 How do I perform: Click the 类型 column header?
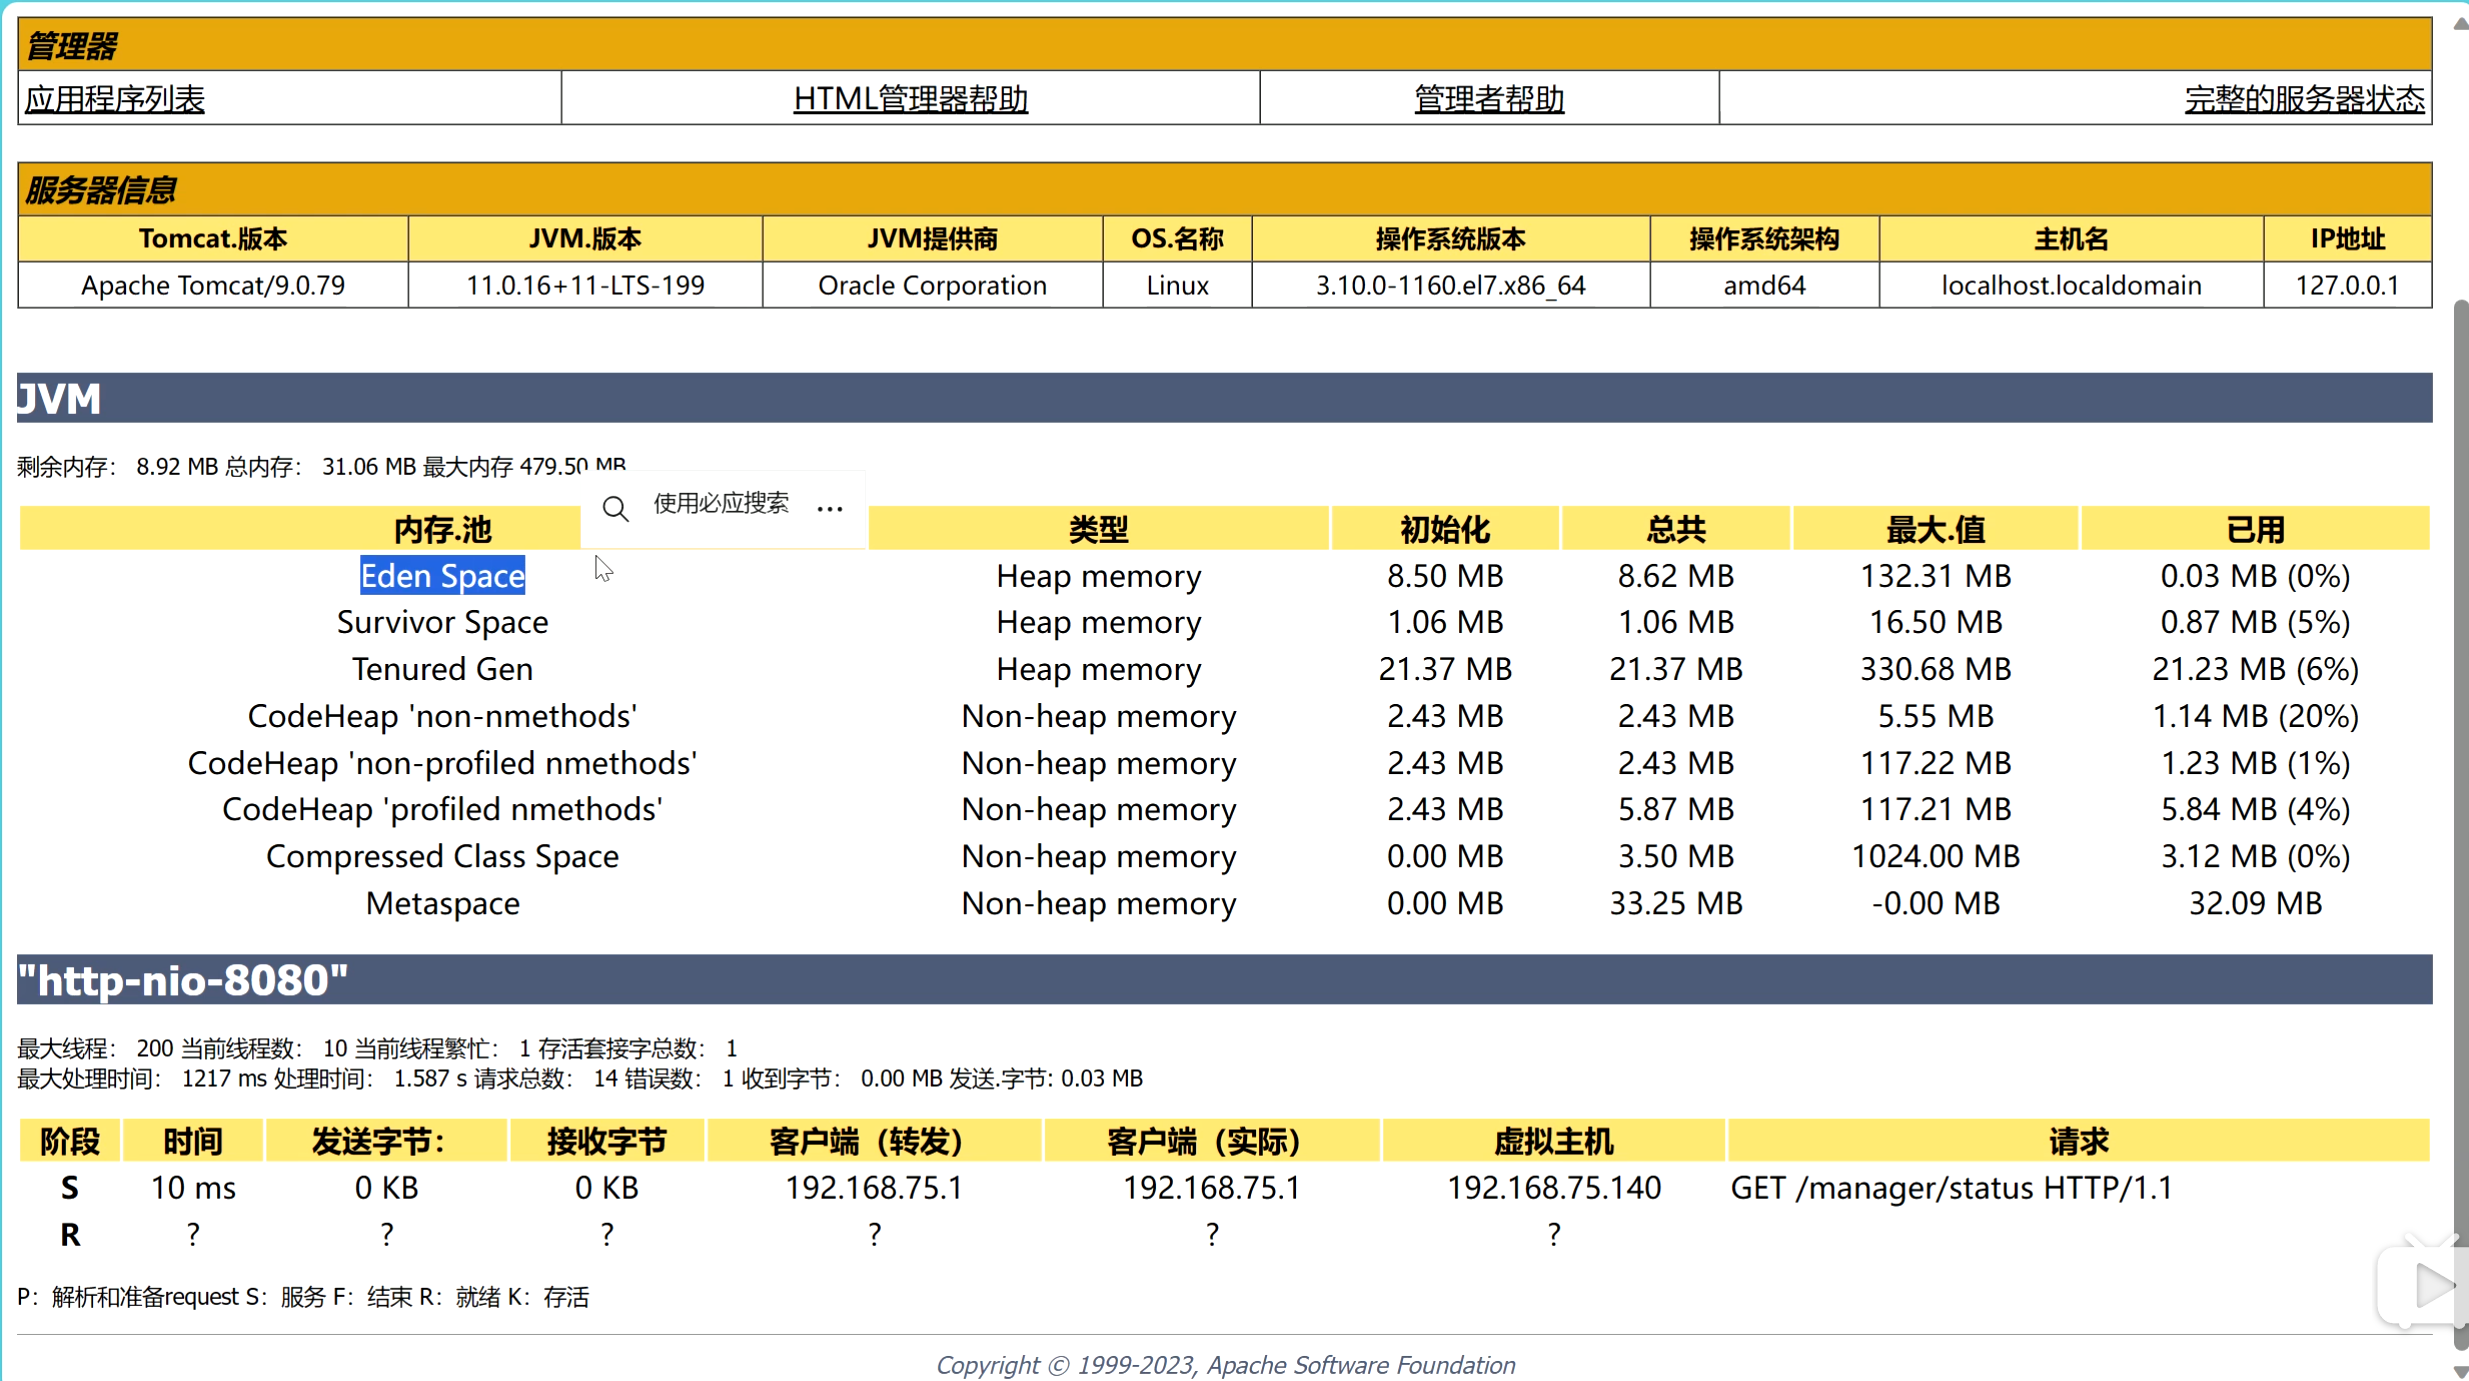coord(1098,528)
